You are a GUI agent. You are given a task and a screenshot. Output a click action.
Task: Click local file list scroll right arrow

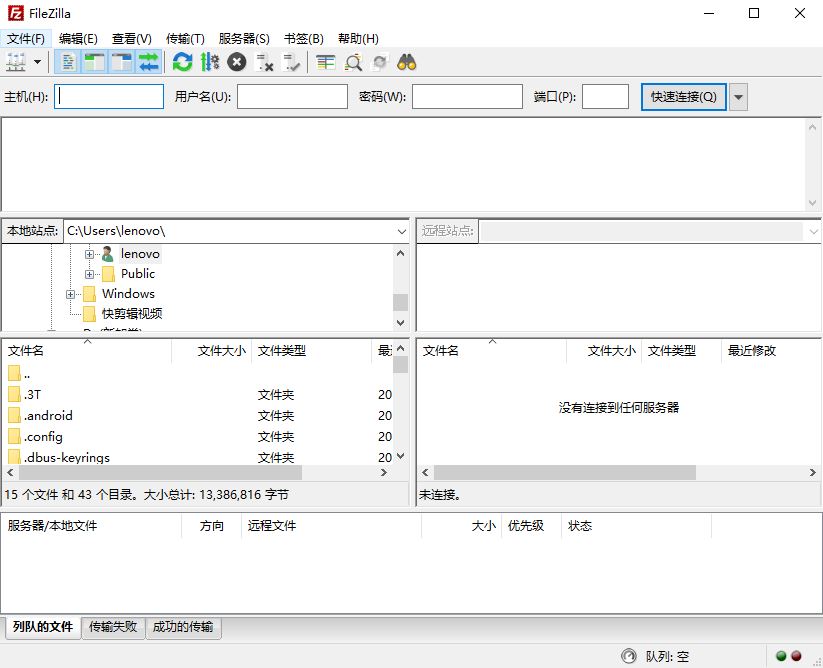384,472
